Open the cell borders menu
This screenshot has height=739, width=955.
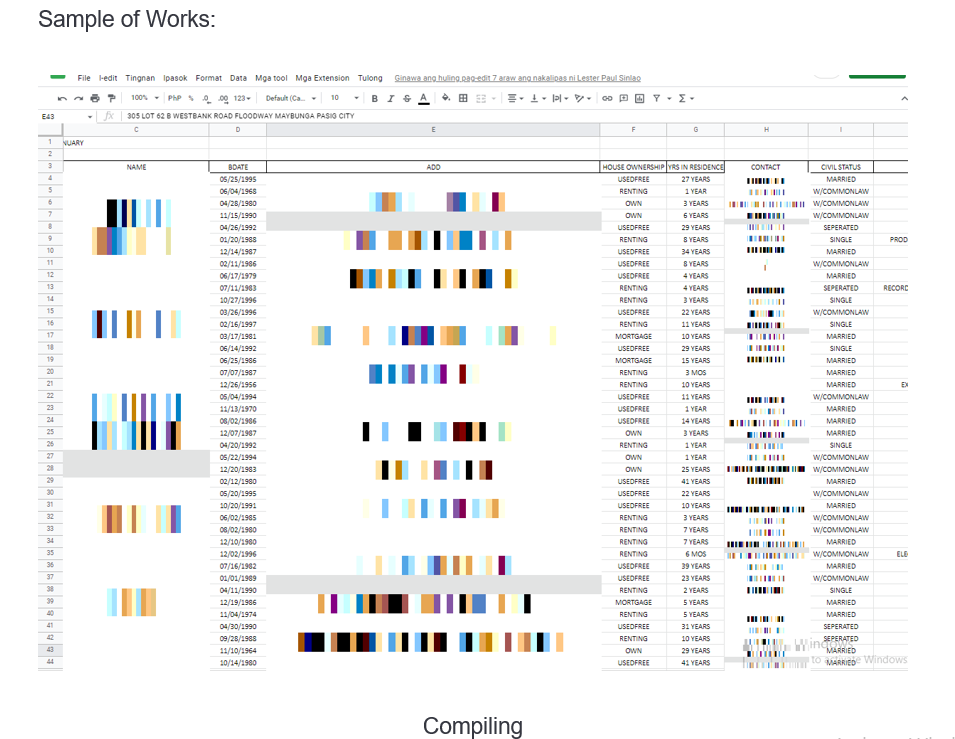463,98
